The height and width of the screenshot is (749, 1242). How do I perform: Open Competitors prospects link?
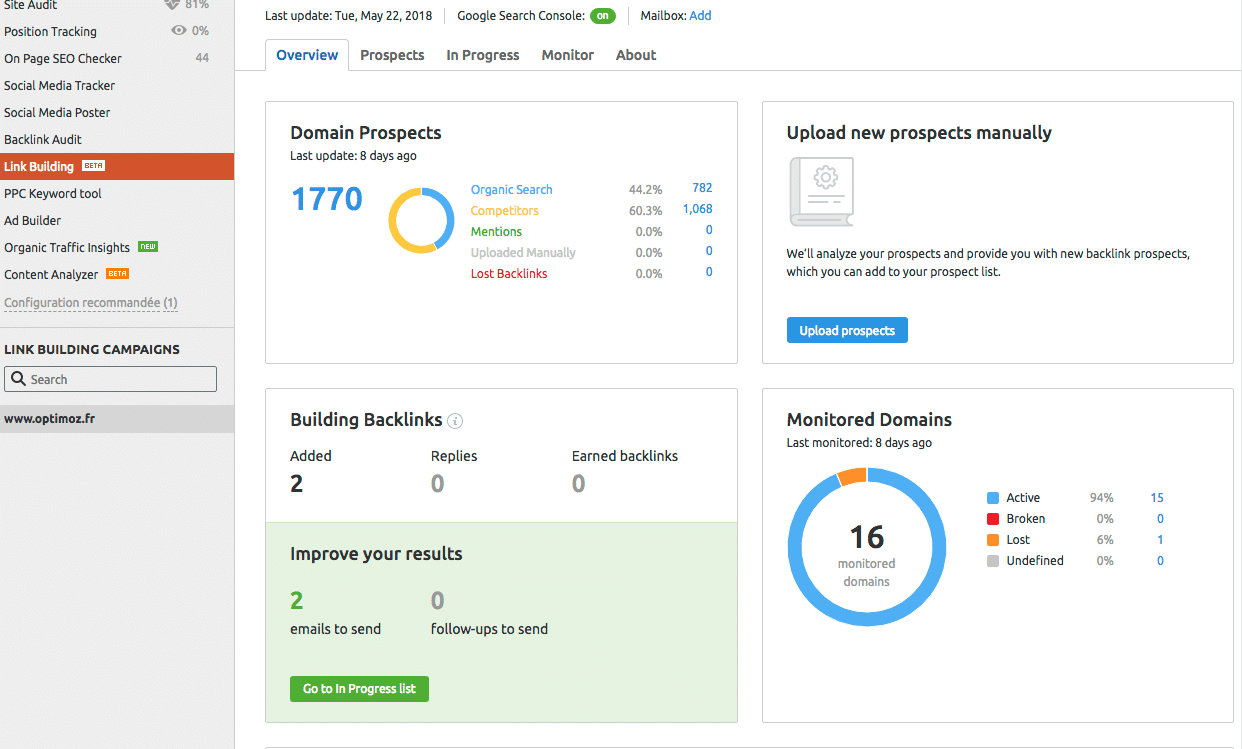(505, 210)
